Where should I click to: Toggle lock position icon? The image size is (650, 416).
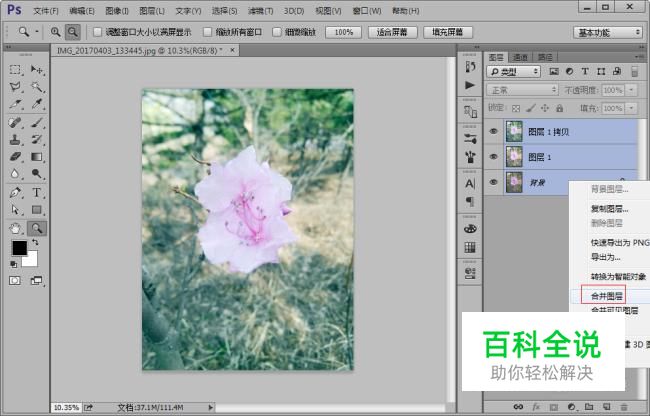click(x=545, y=108)
